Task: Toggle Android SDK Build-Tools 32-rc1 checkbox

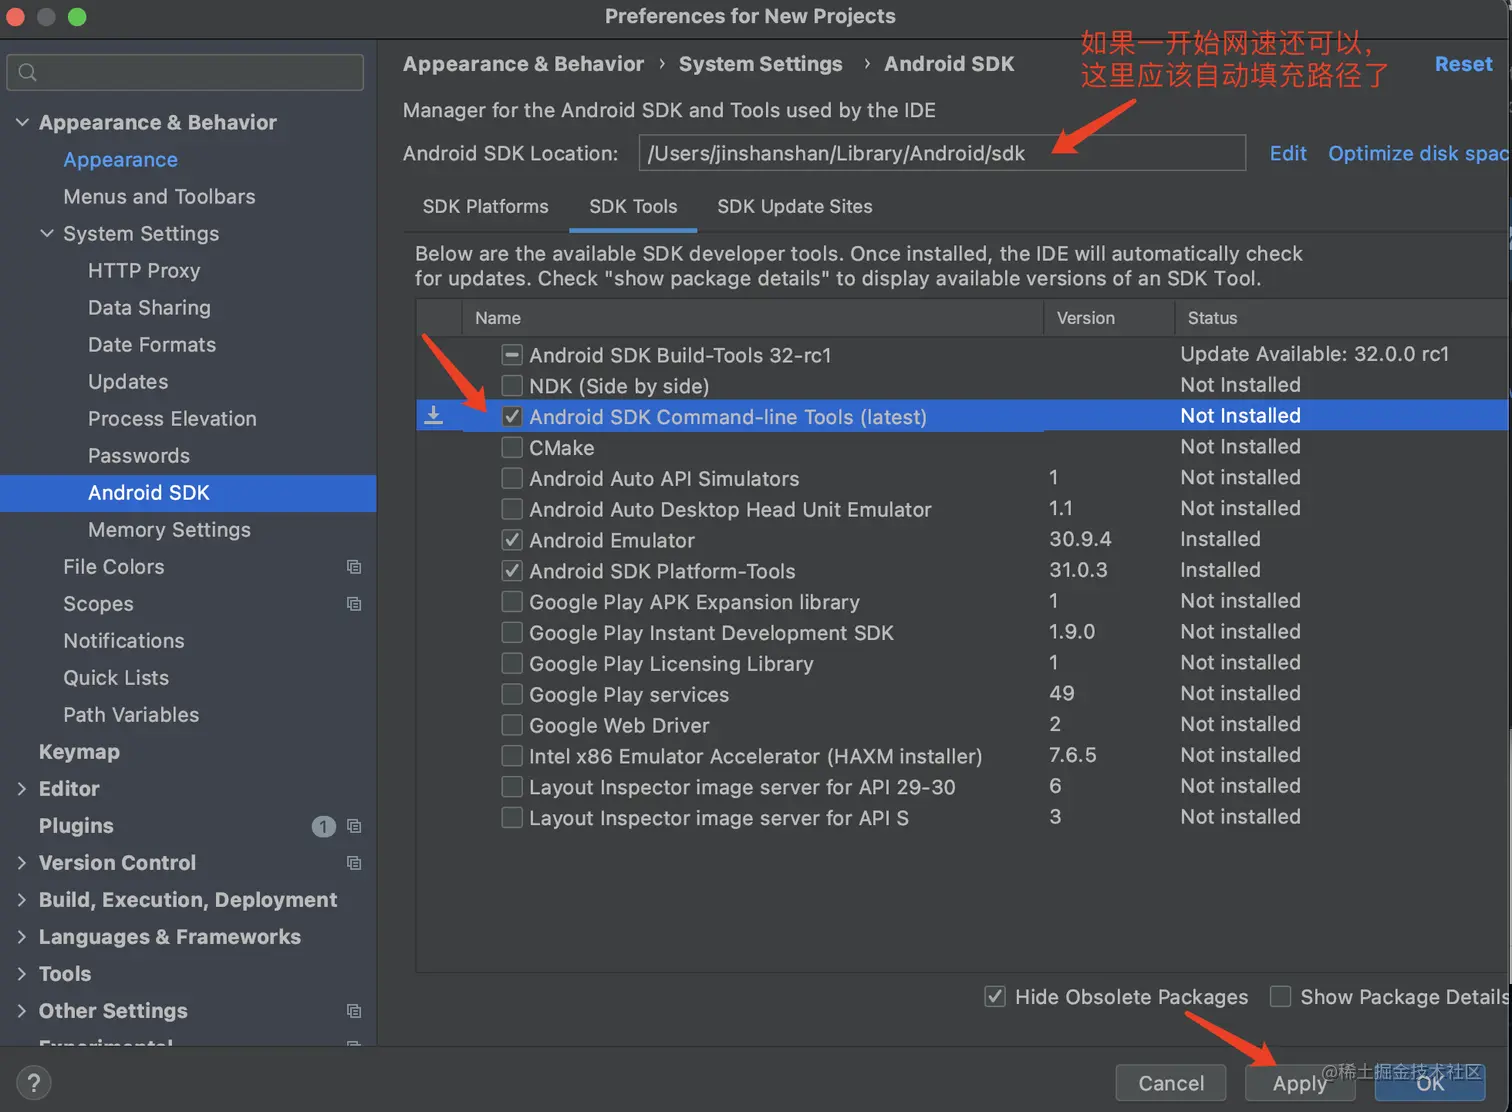Action: pyautogui.click(x=512, y=355)
